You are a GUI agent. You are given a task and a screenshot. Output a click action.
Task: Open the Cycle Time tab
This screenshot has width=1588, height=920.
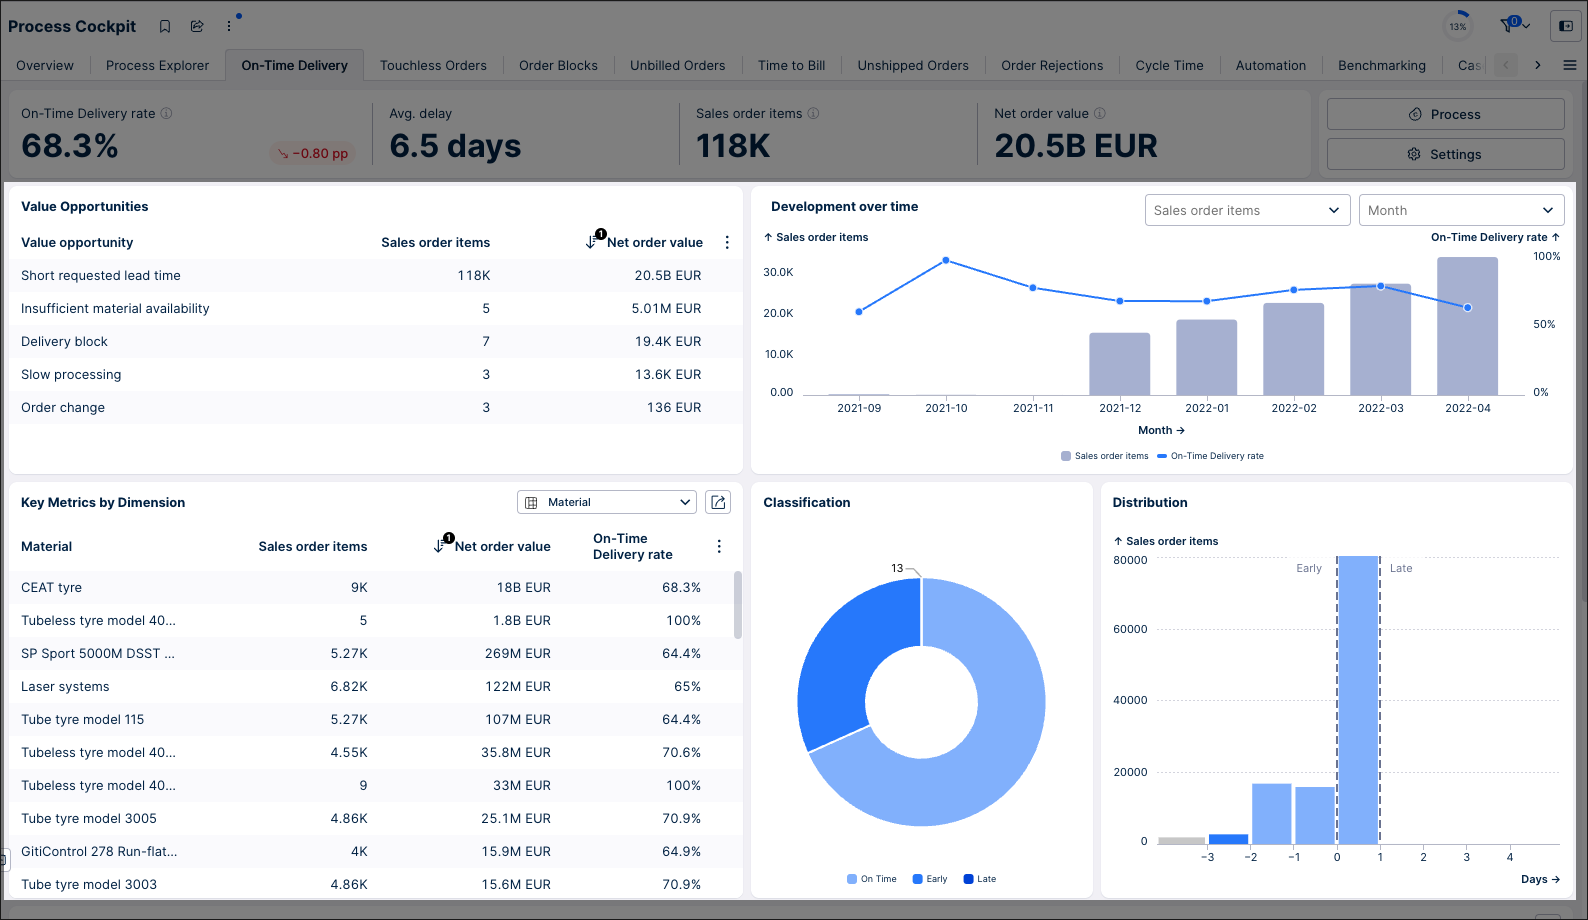(x=1169, y=65)
